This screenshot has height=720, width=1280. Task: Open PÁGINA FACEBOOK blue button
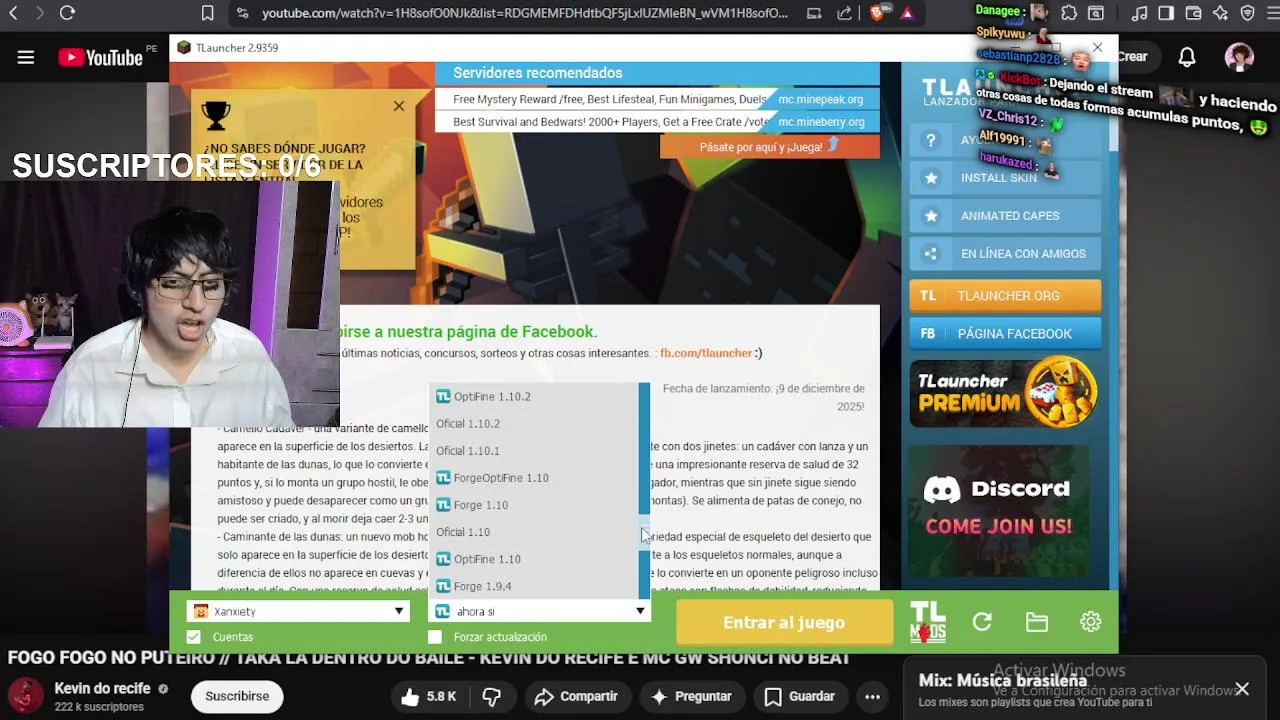coord(1005,333)
